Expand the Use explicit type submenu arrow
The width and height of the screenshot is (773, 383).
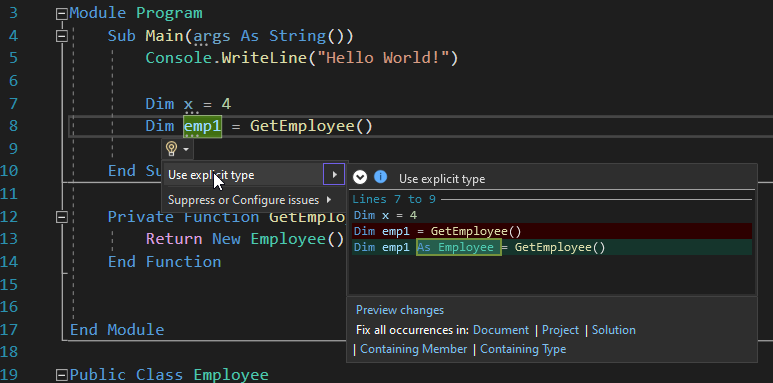point(334,174)
